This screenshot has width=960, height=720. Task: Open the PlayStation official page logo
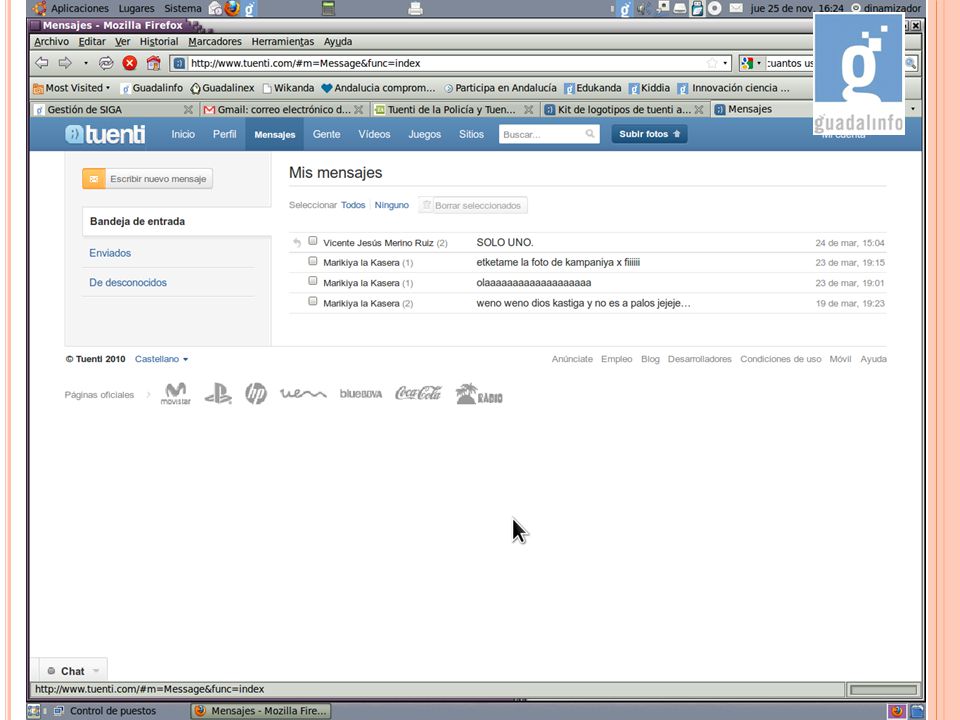[x=218, y=394]
